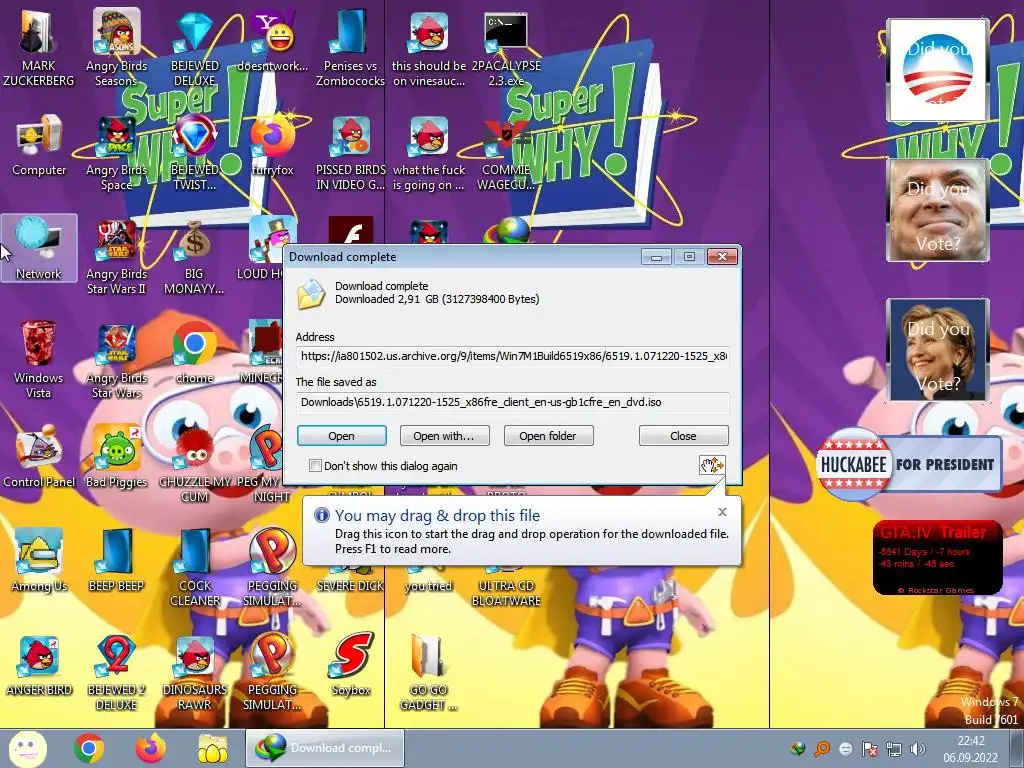Image resolution: width=1024 pixels, height=768 pixels.
Task: Click the Open folder button
Action: pos(548,436)
